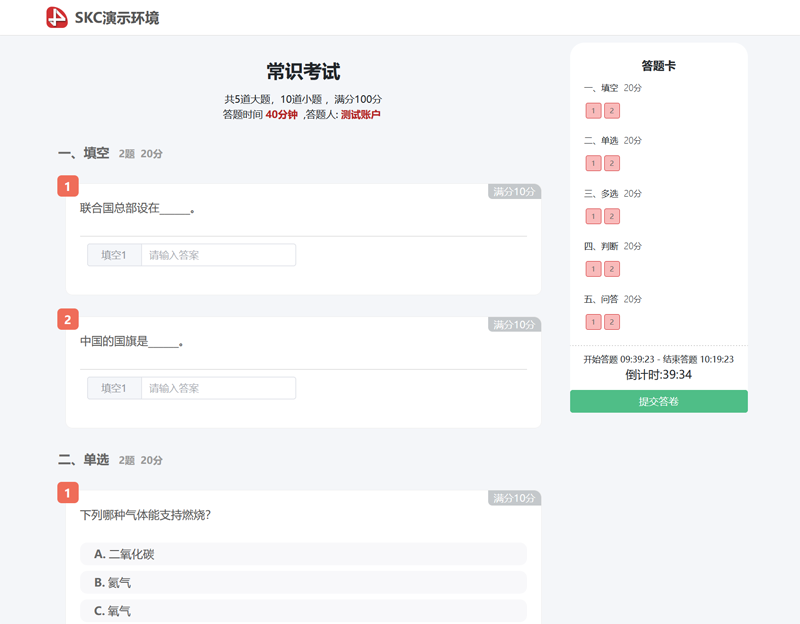Screen dimensions: 800x624
Task: Jump to fill-in-blank question 2 in answer card
Action: (612, 110)
